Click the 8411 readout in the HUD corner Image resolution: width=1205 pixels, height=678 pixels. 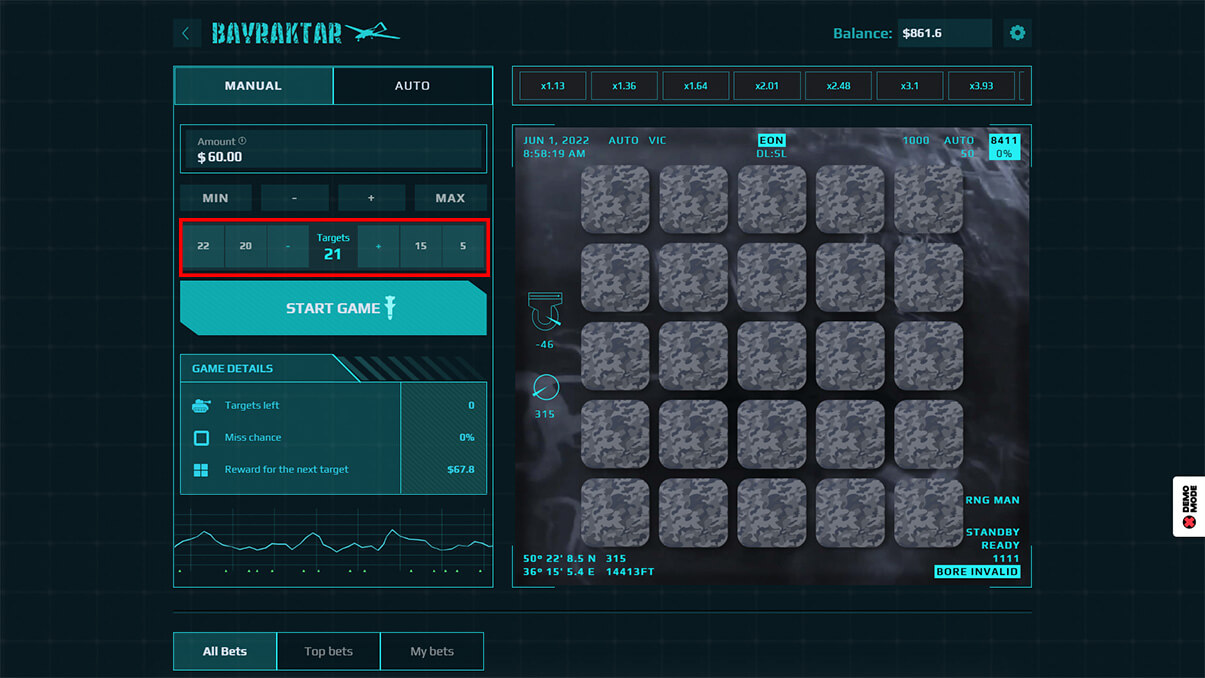[1004, 141]
